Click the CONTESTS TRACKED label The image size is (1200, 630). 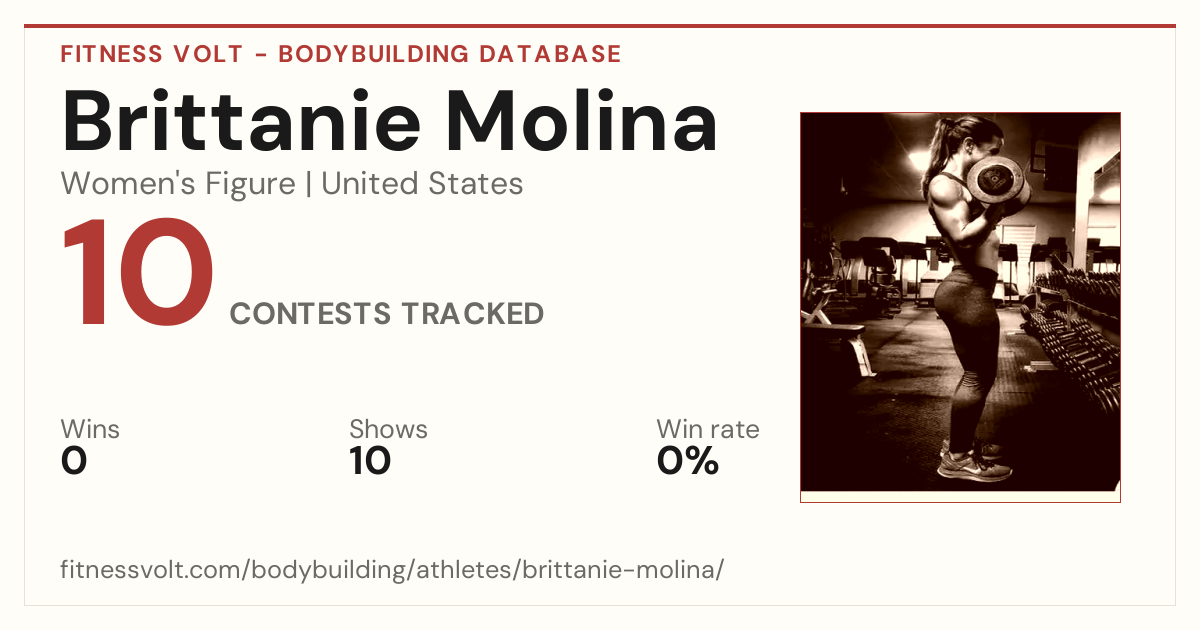click(x=387, y=314)
